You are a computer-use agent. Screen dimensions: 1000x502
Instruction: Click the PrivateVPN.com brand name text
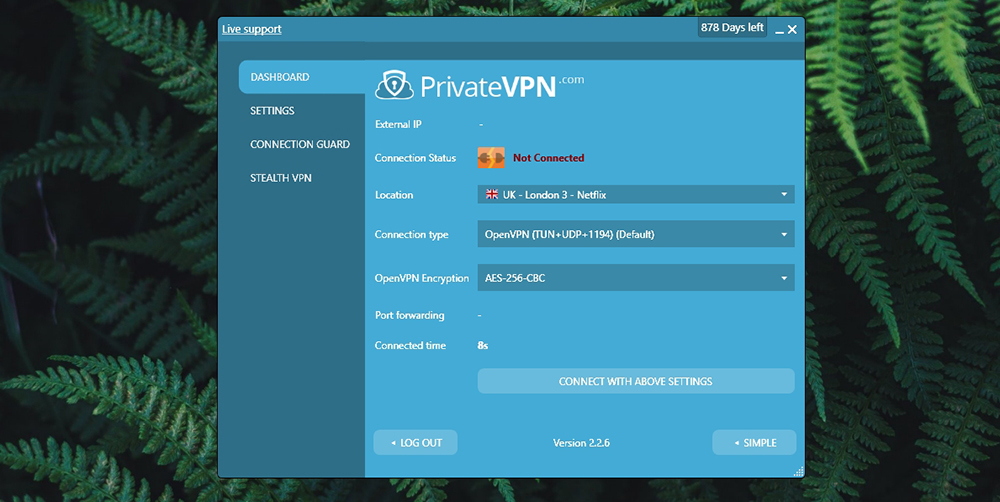click(502, 86)
